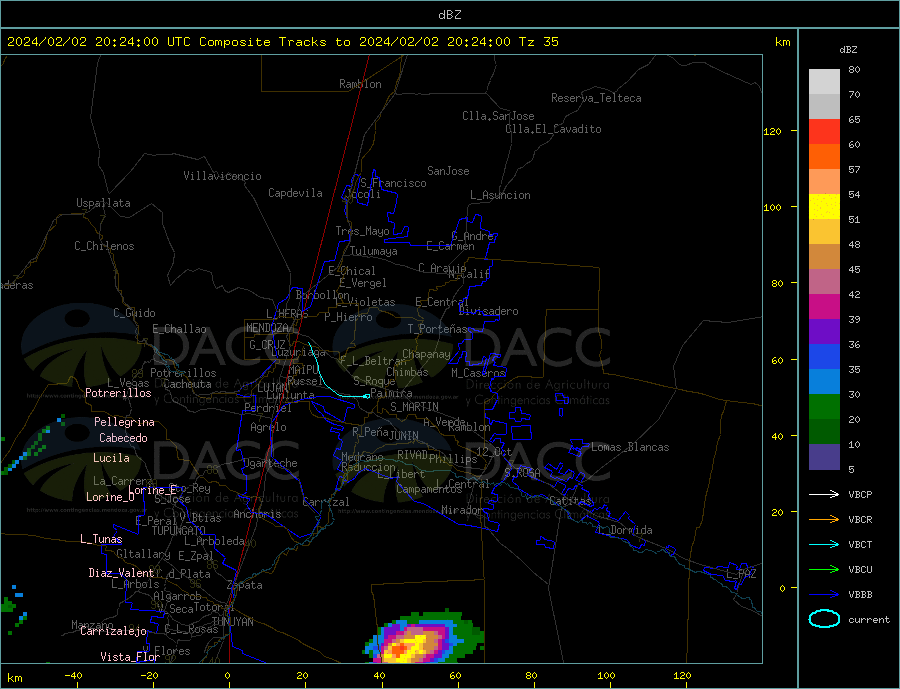Click the cyan storm track endpoint near Palmira
900x689 pixels.
click(367, 396)
